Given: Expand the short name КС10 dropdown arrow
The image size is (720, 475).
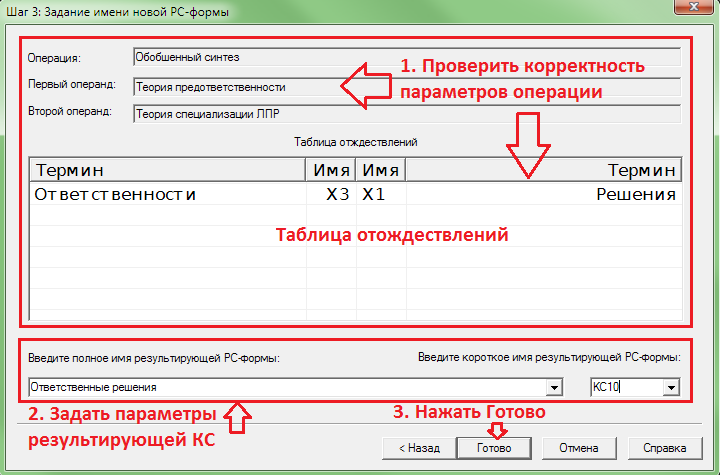Looking at the screenshot, I should 671,387.
